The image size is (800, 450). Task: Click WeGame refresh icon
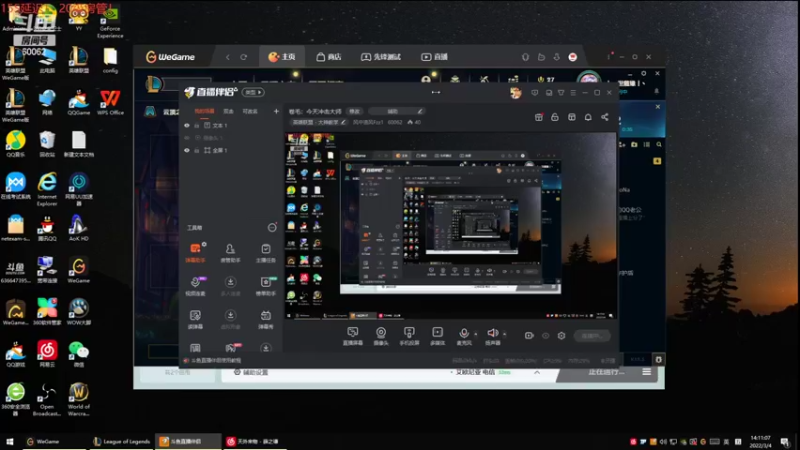tap(243, 57)
